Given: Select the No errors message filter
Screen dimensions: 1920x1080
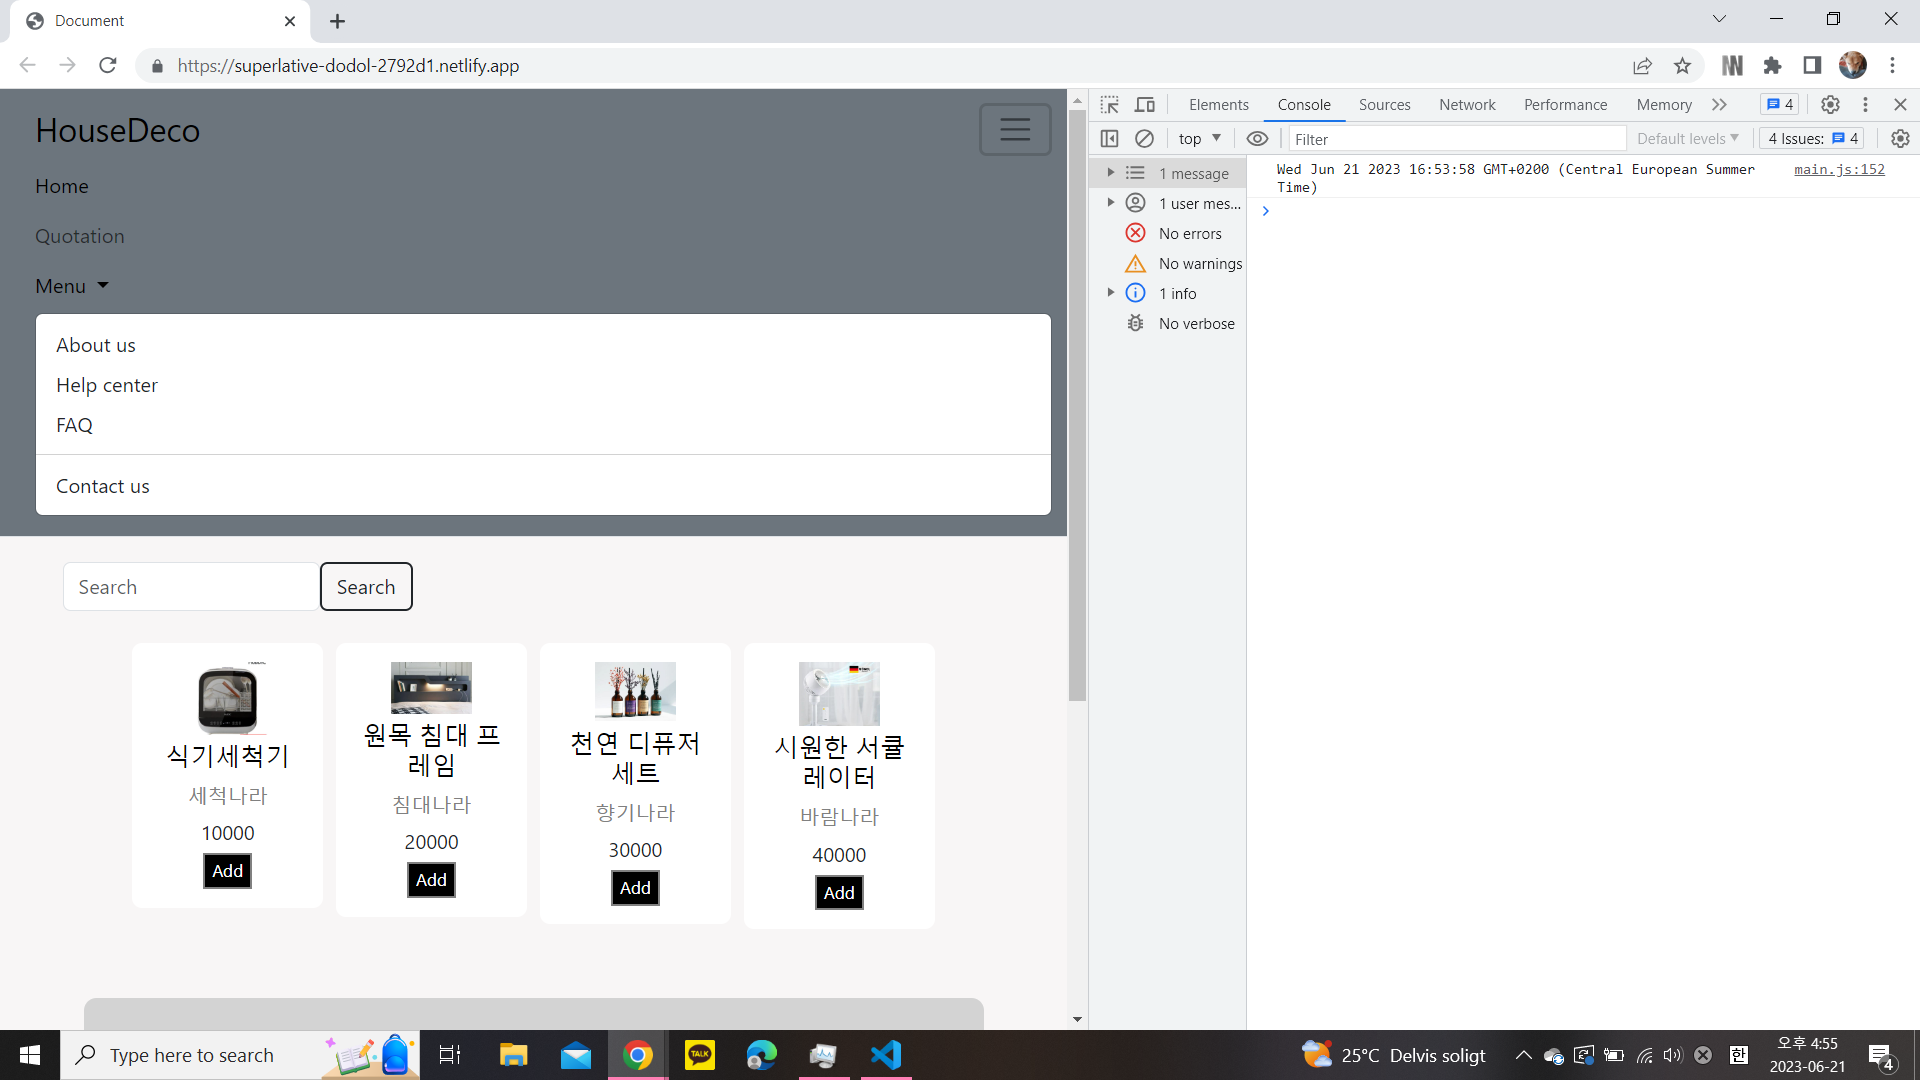Looking at the screenshot, I should [x=1190, y=233].
